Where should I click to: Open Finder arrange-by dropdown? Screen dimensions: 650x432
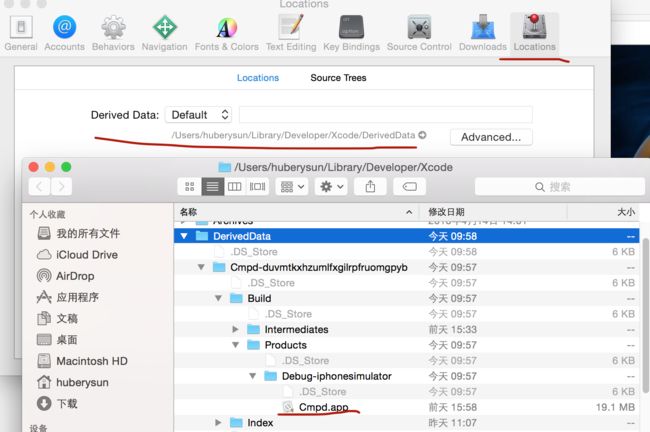point(292,187)
